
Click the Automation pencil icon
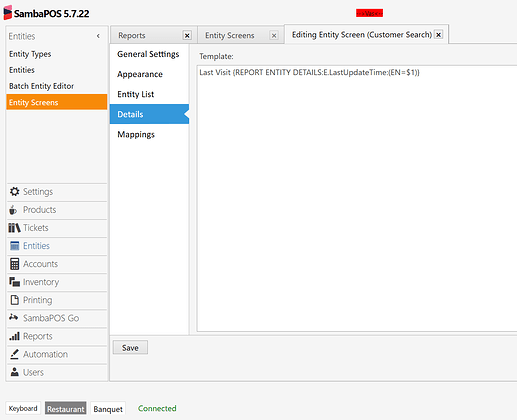coord(14,354)
